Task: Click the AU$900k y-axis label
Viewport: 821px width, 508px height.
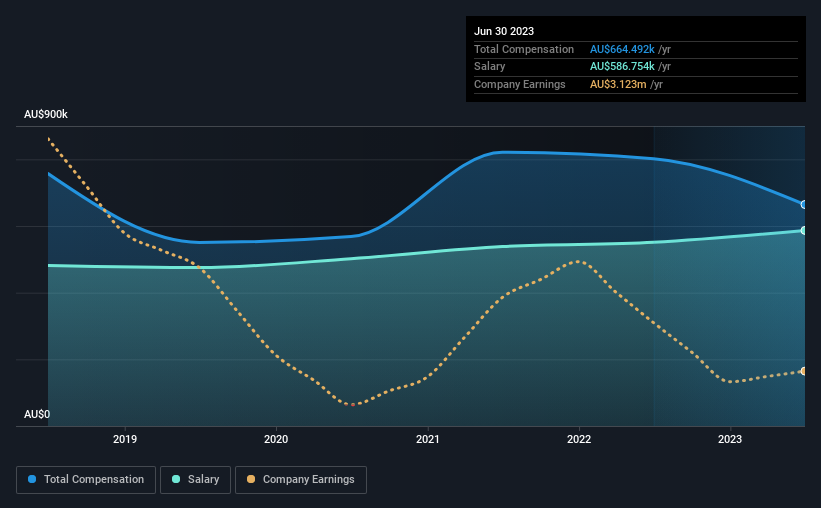Action: (46, 114)
